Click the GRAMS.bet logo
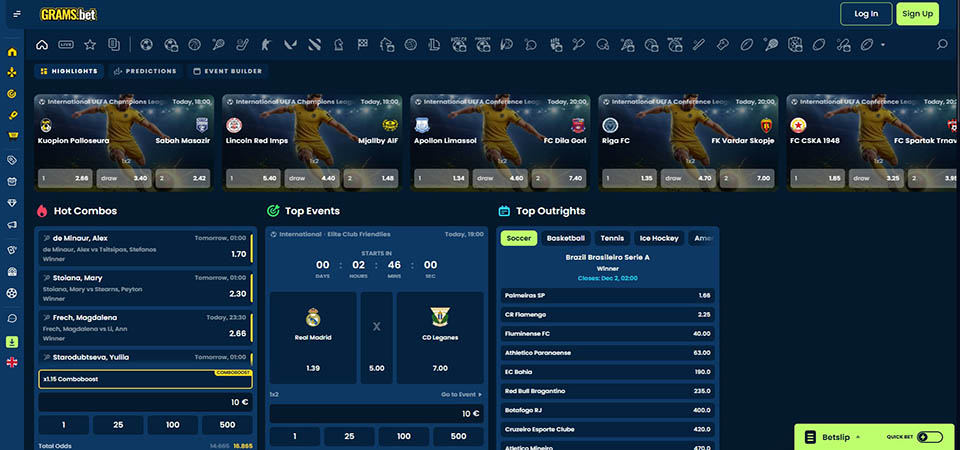The width and height of the screenshot is (960, 450). [x=69, y=14]
